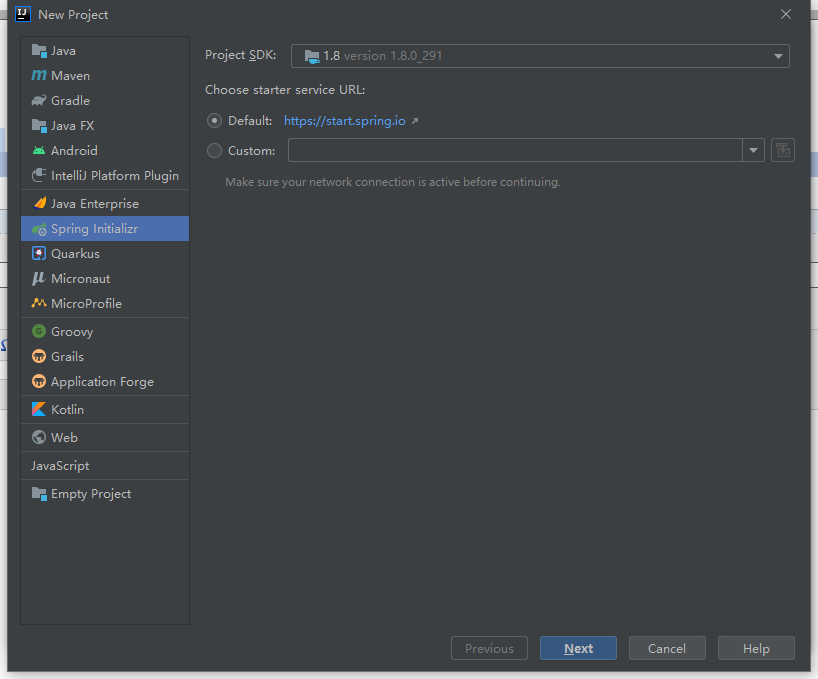Viewport: 818px width, 679px height.
Task: Expand the Custom URL history dropdown arrow
Action: coord(754,151)
